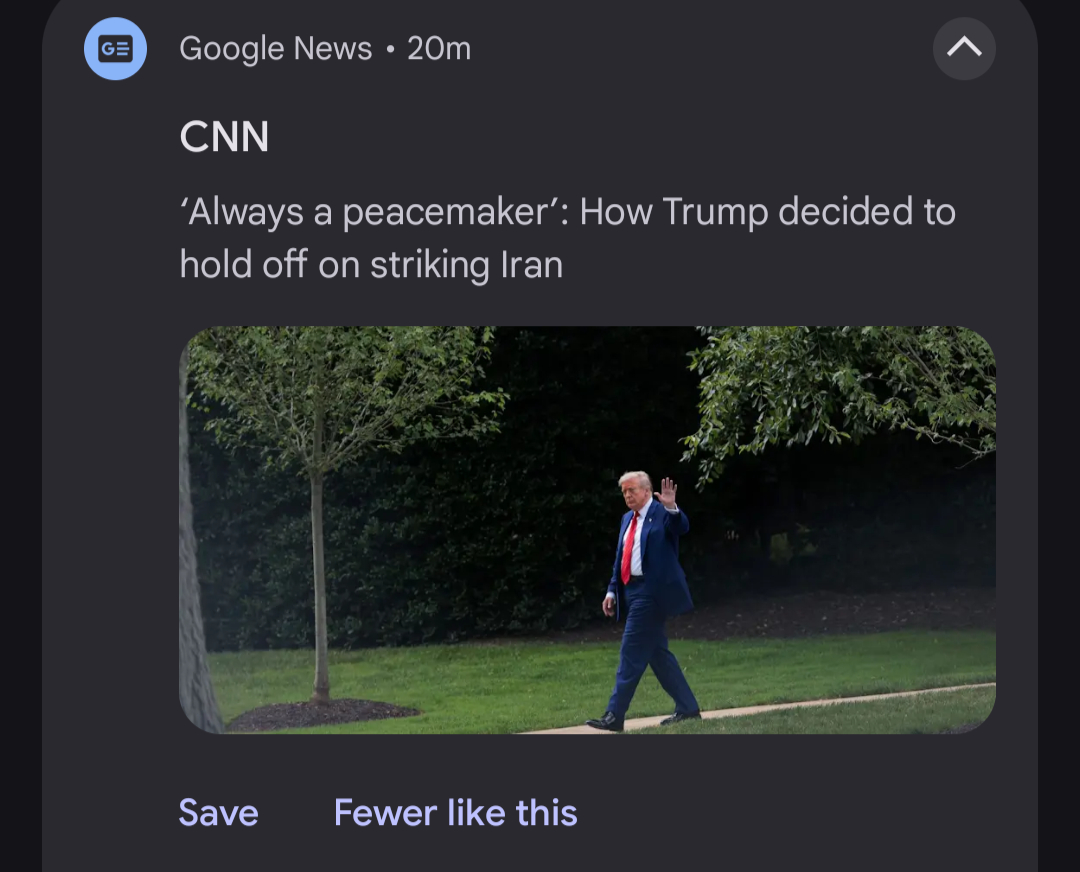The height and width of the screenshot is (872, 1080).
Task: Click the word "Iran" in the headline
Action: [x=532, y=264]
